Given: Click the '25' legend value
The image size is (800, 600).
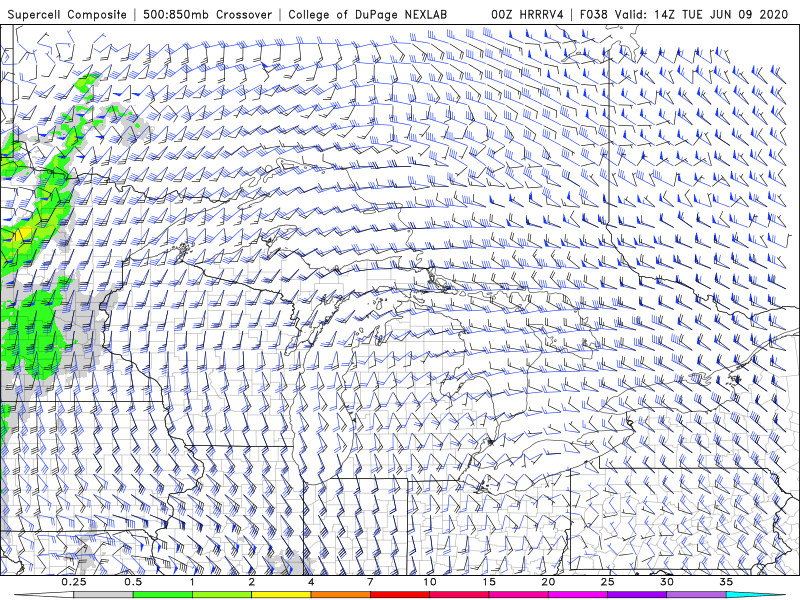Looking at the screenshot, I should [x=607, y=582].
